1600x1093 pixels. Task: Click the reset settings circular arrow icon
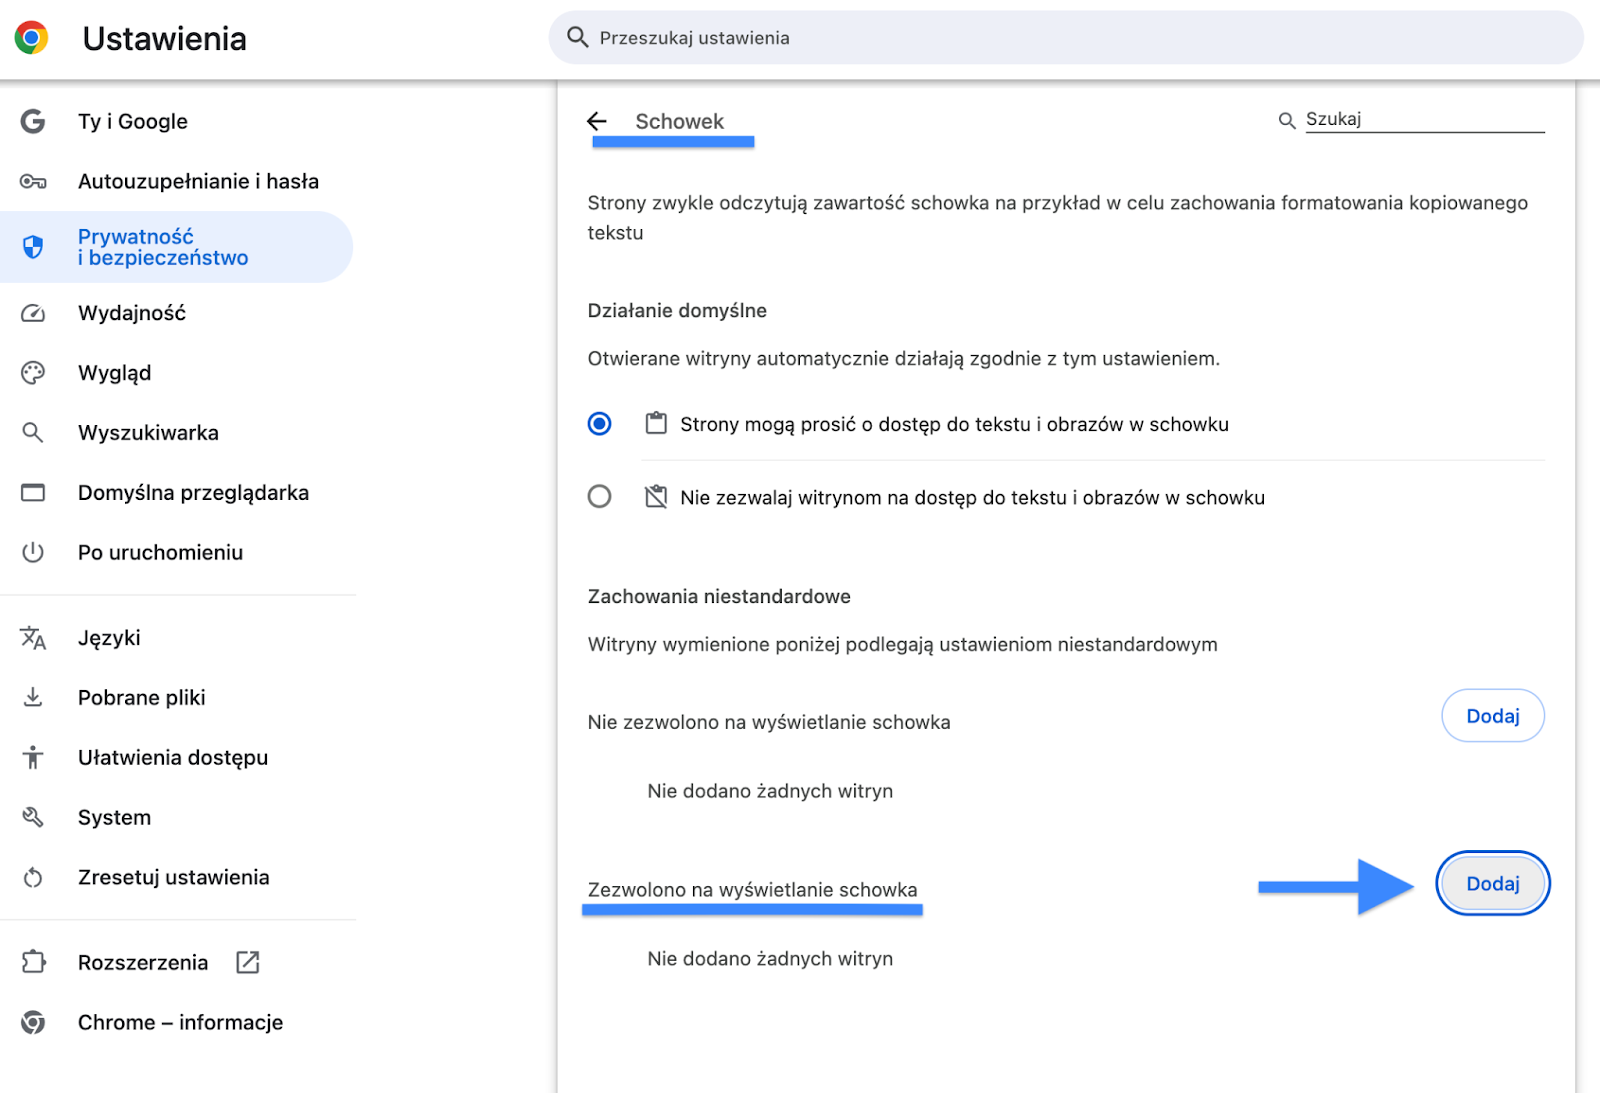33,877
